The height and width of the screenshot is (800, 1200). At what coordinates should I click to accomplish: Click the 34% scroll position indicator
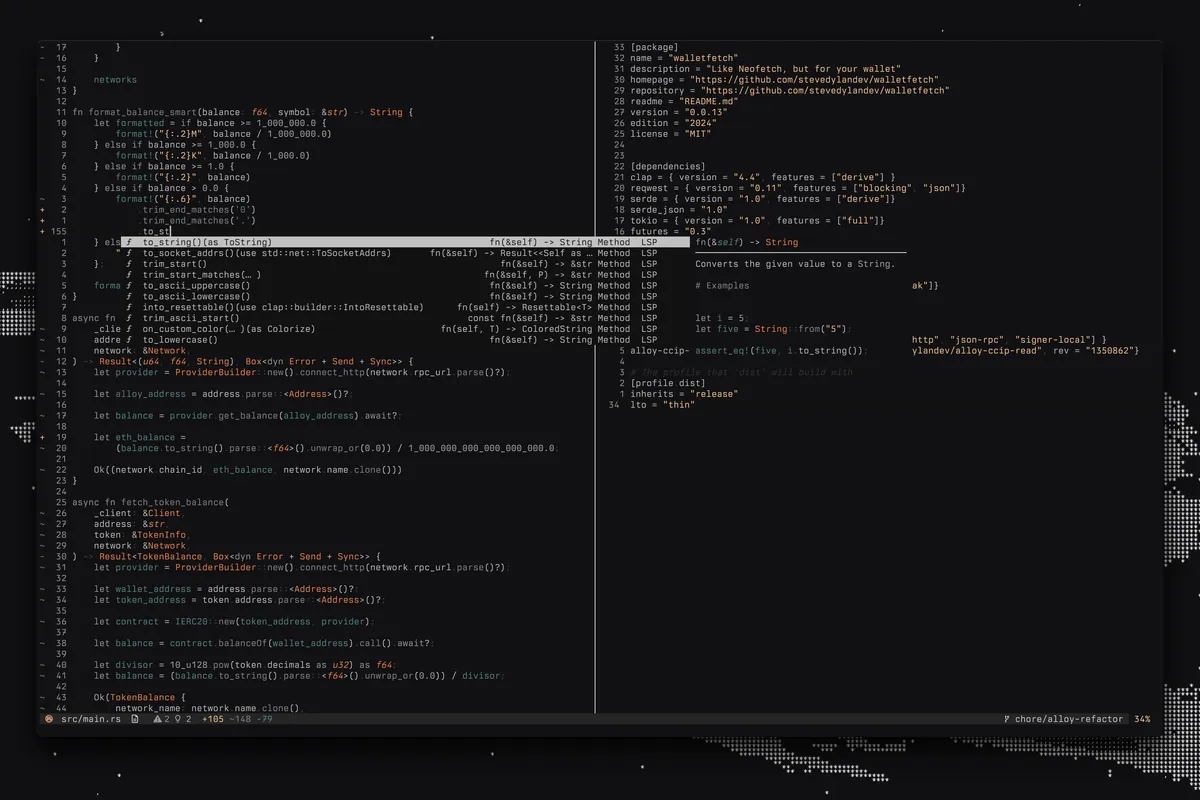coord(1142,719)
